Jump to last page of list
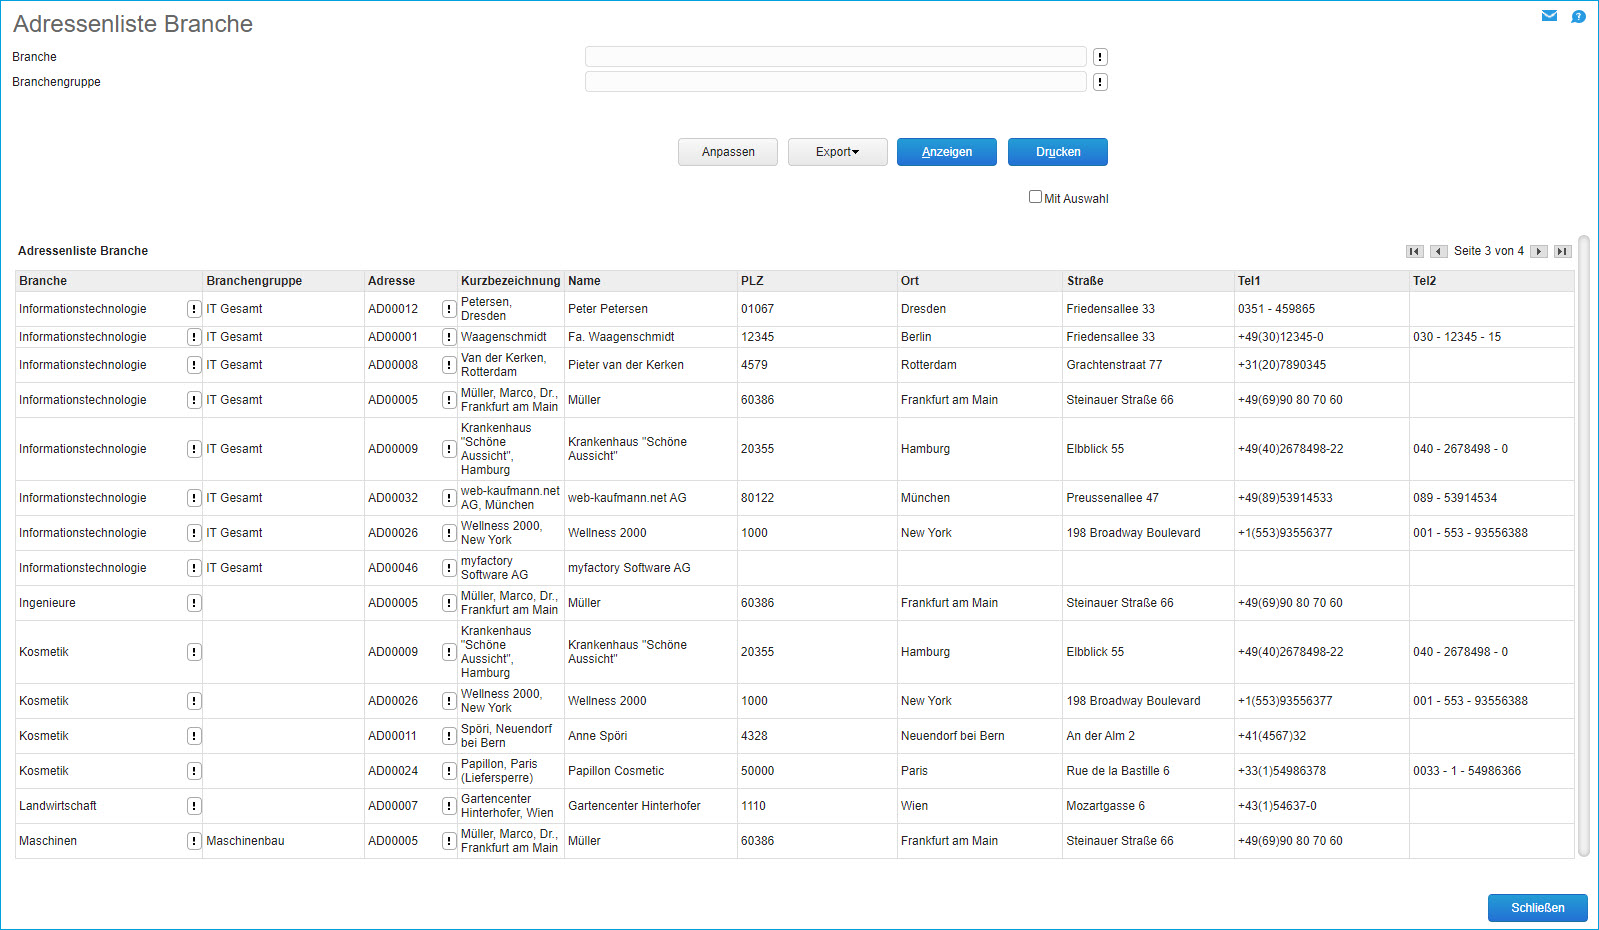 tap(1563, 252)
